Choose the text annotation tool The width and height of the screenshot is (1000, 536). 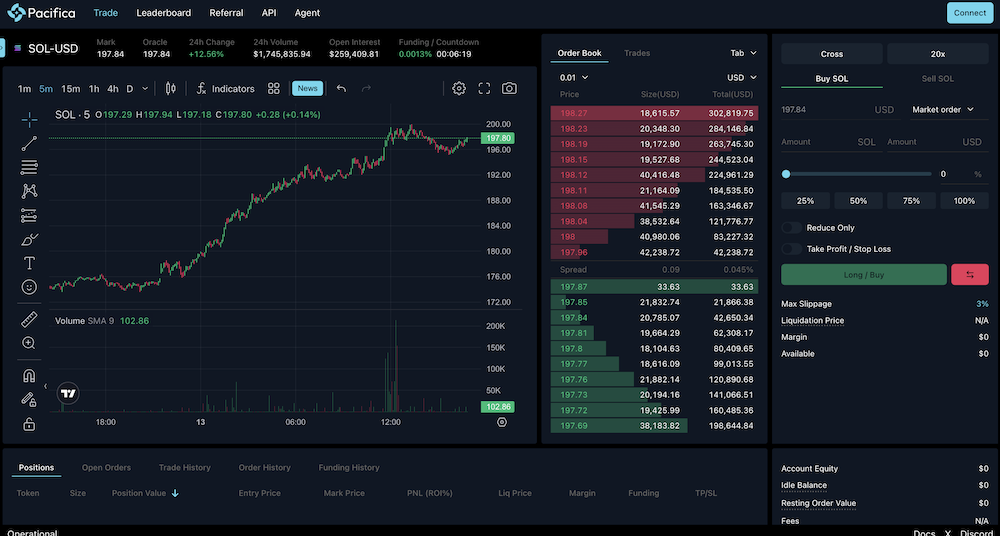(x=29, y=263)
